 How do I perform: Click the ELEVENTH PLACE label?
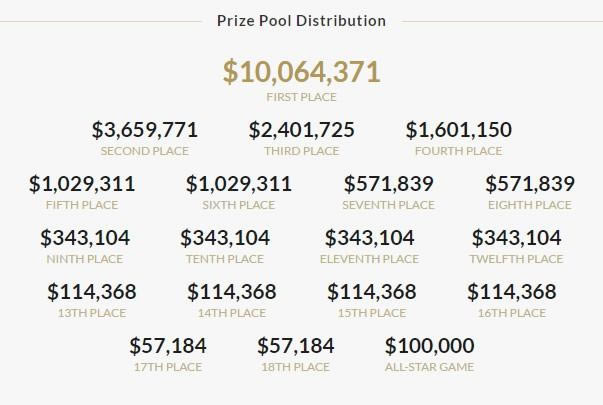point(369,259)
